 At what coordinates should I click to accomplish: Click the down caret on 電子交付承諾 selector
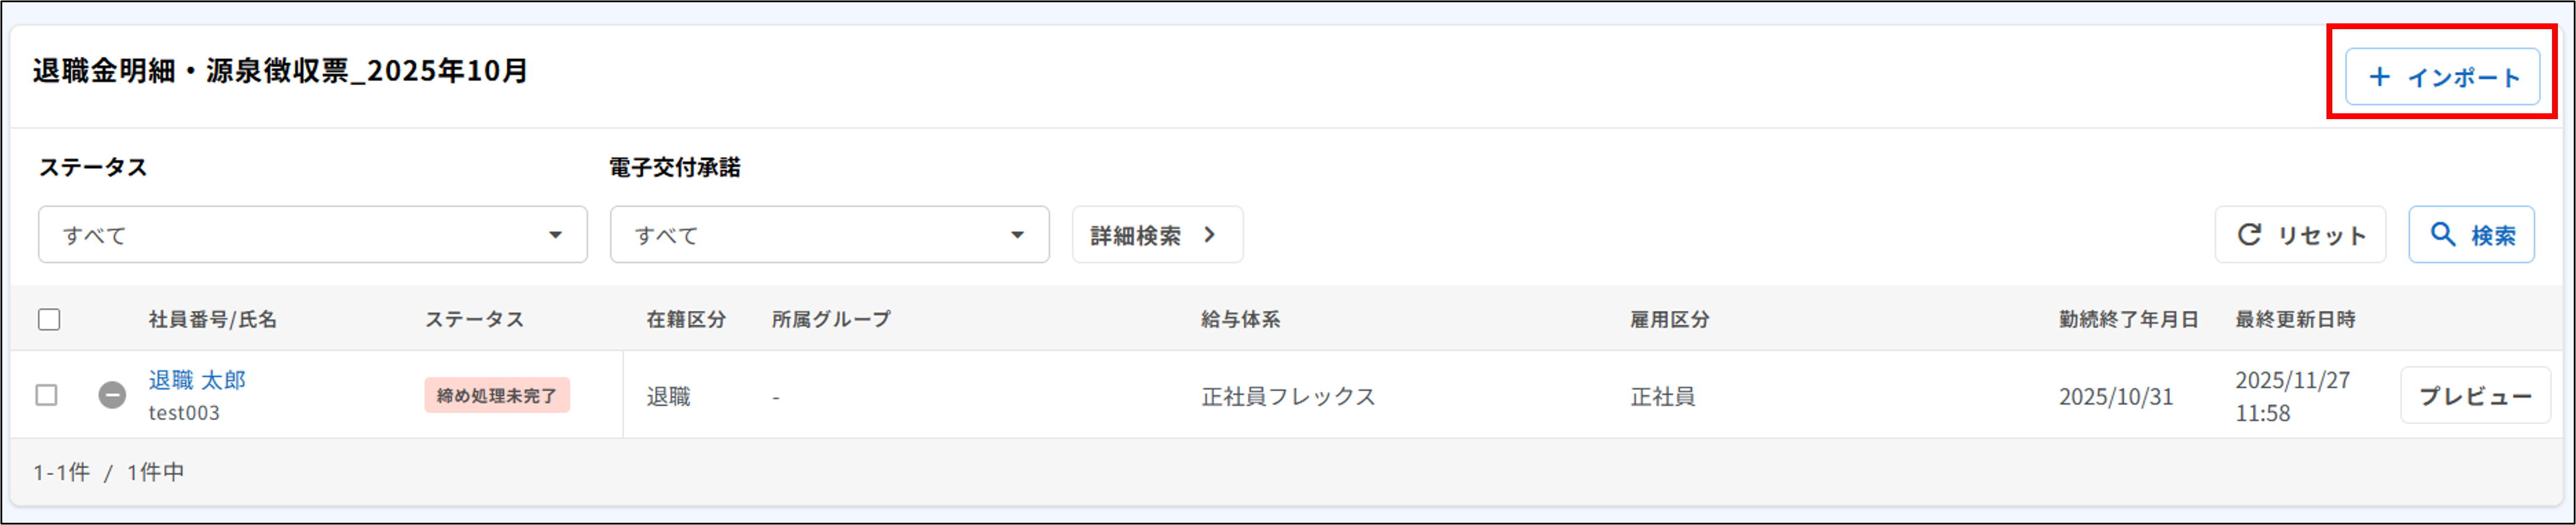[x=1017, y=235]
